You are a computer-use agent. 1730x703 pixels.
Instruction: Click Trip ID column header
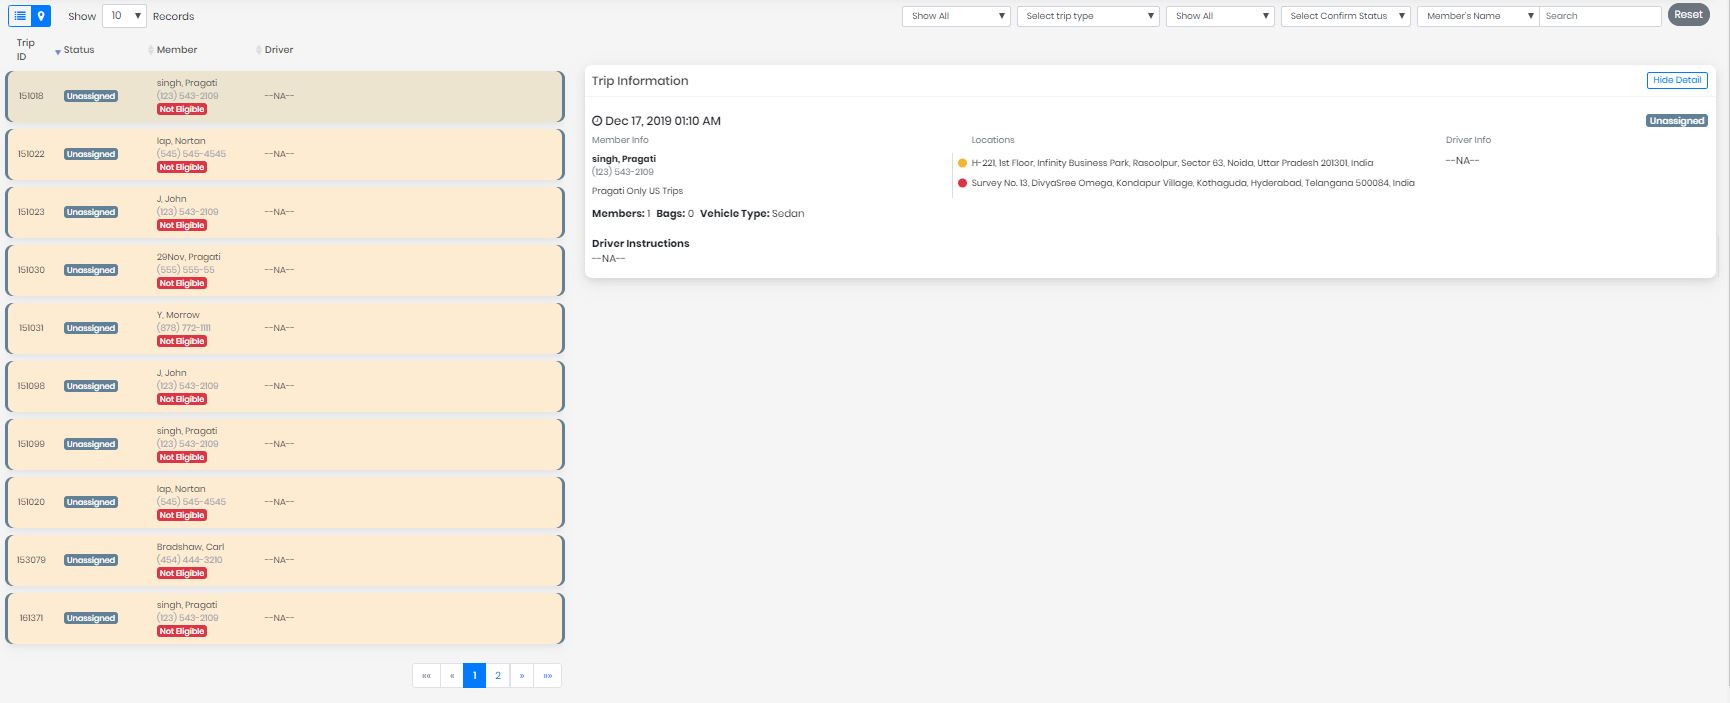pyautogui.click(x=25, y=49)
